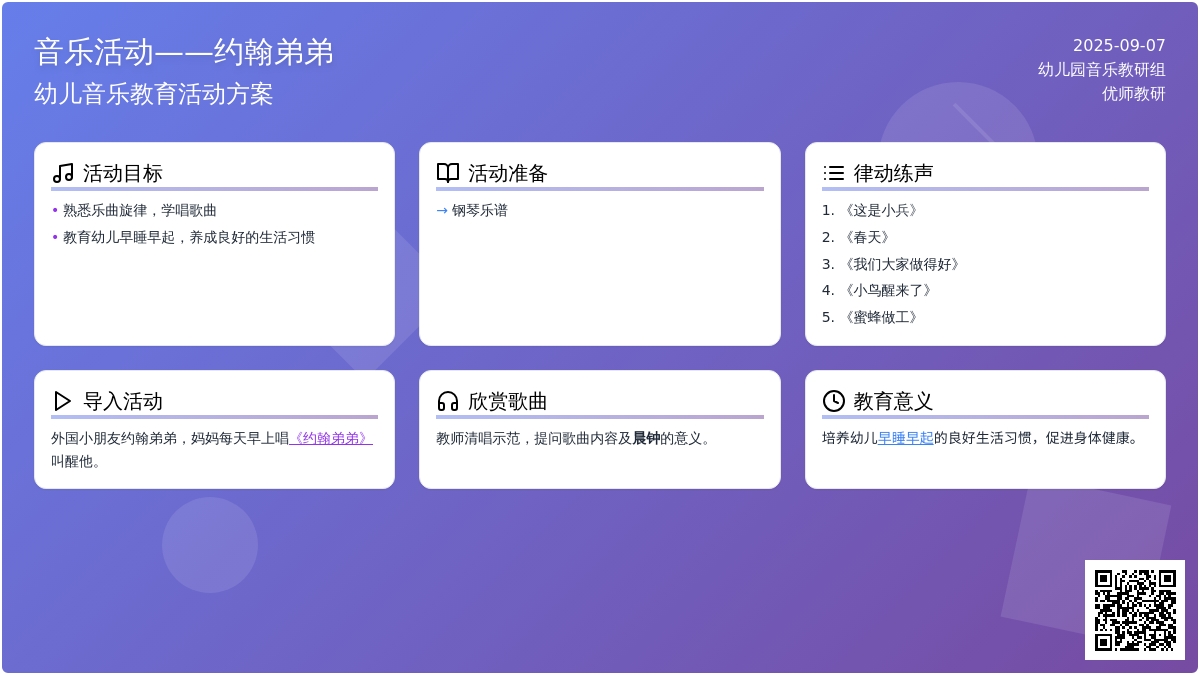The image size is (1200, 675).
Task: Click the 钢琴乐谱 item
Action: pos(480,210)
